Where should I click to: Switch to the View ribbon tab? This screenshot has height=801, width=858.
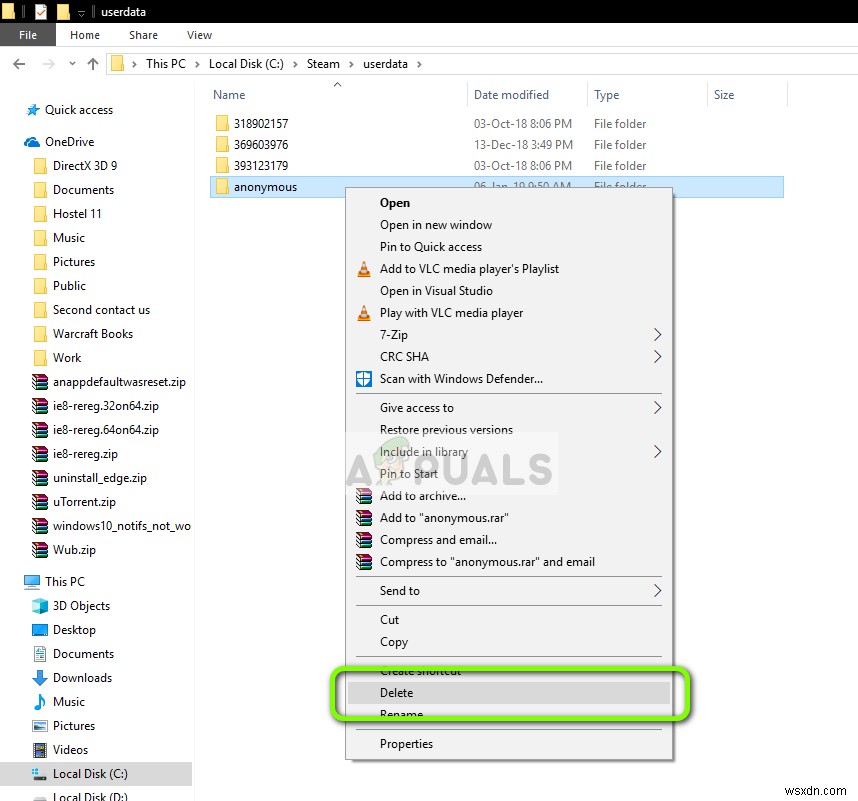click(x=199, y=35)
